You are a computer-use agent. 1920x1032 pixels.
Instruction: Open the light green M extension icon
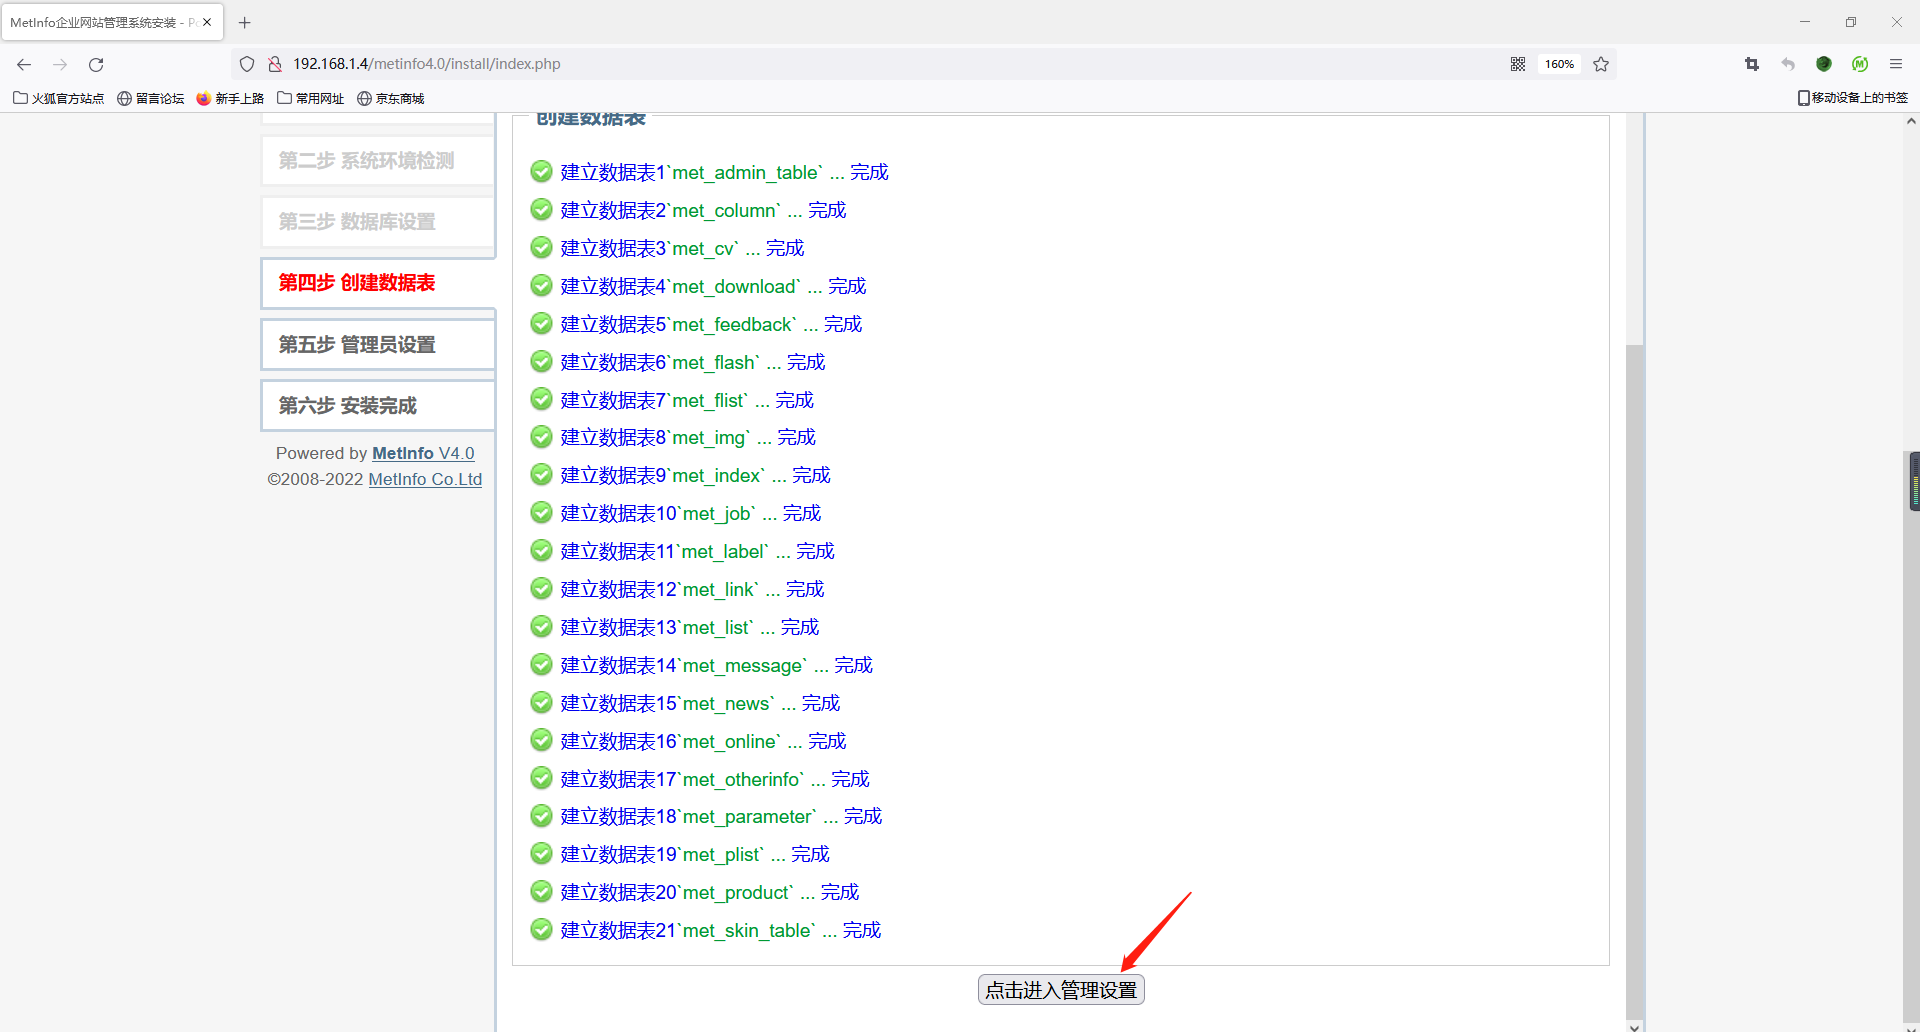point(1860,64)
